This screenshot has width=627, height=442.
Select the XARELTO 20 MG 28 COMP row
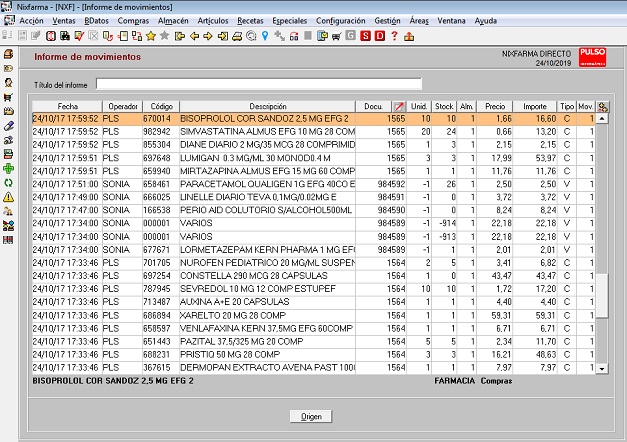coord(314,315)
